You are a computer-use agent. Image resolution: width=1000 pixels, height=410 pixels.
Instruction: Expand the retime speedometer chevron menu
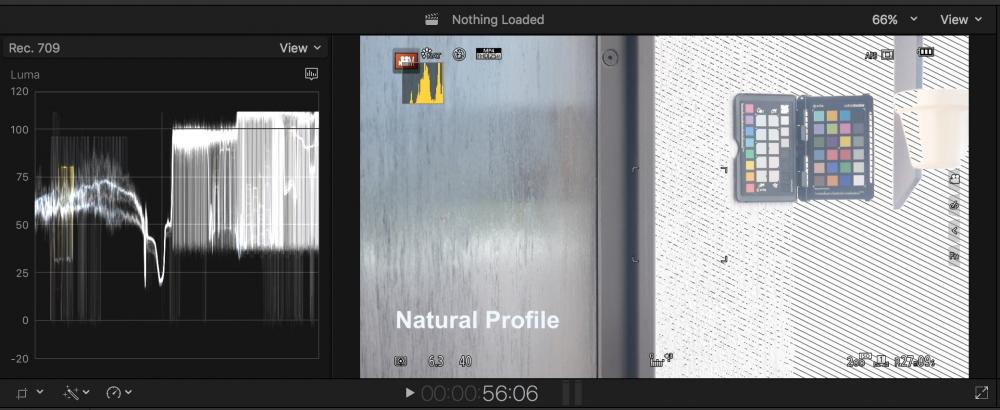129,393
